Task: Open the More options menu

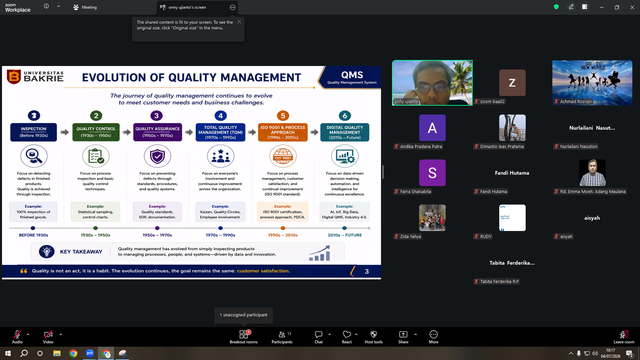Action: [x=433, y=337]
